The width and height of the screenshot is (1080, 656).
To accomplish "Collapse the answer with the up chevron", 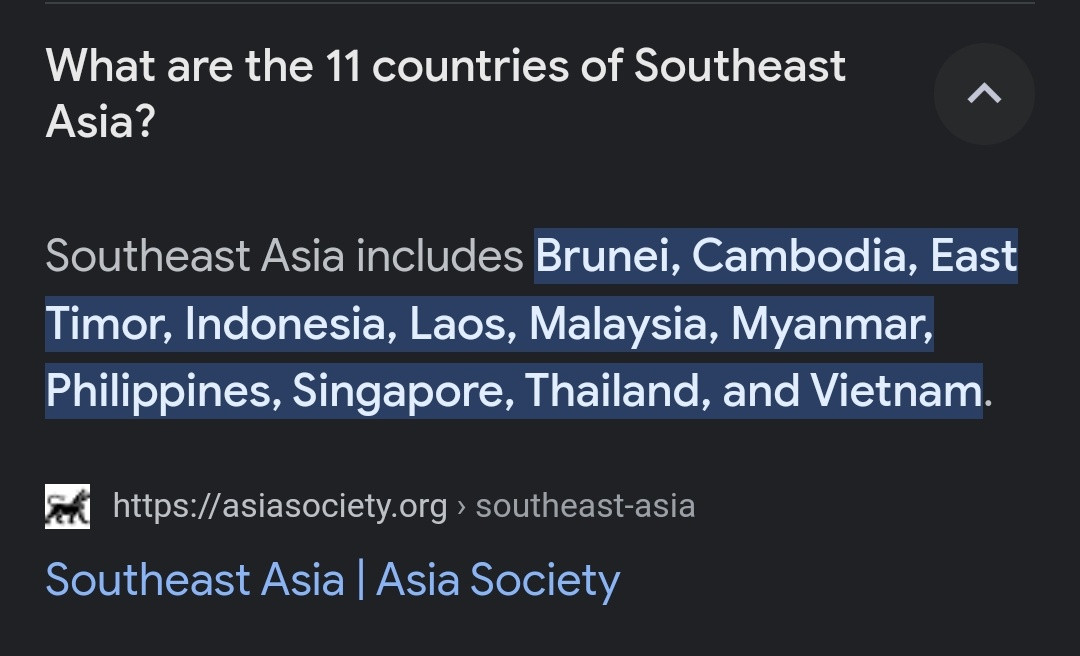I will coord(984,94).
